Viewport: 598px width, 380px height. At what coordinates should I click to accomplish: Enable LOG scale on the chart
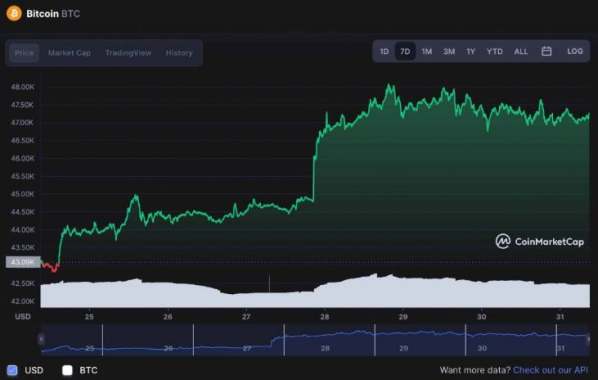click(x=575, y=51)
